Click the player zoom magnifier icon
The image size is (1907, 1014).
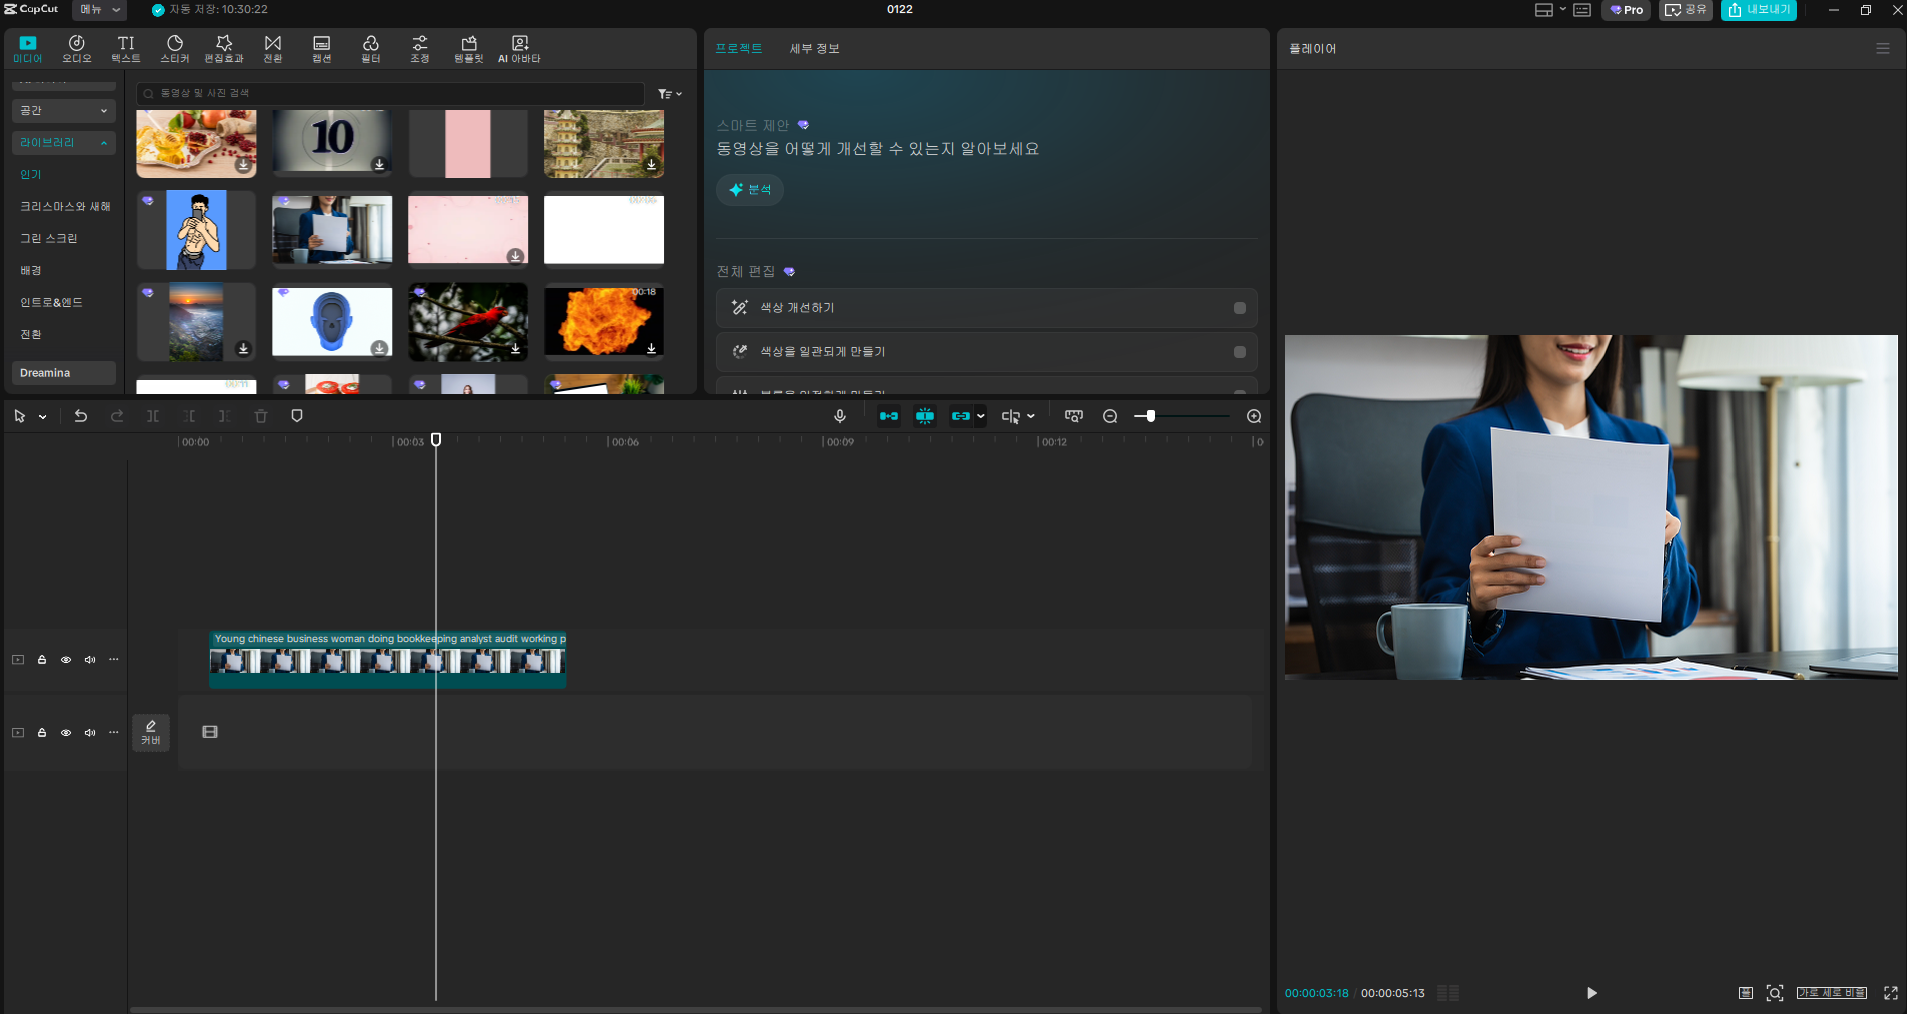[x=1775, y=993]
